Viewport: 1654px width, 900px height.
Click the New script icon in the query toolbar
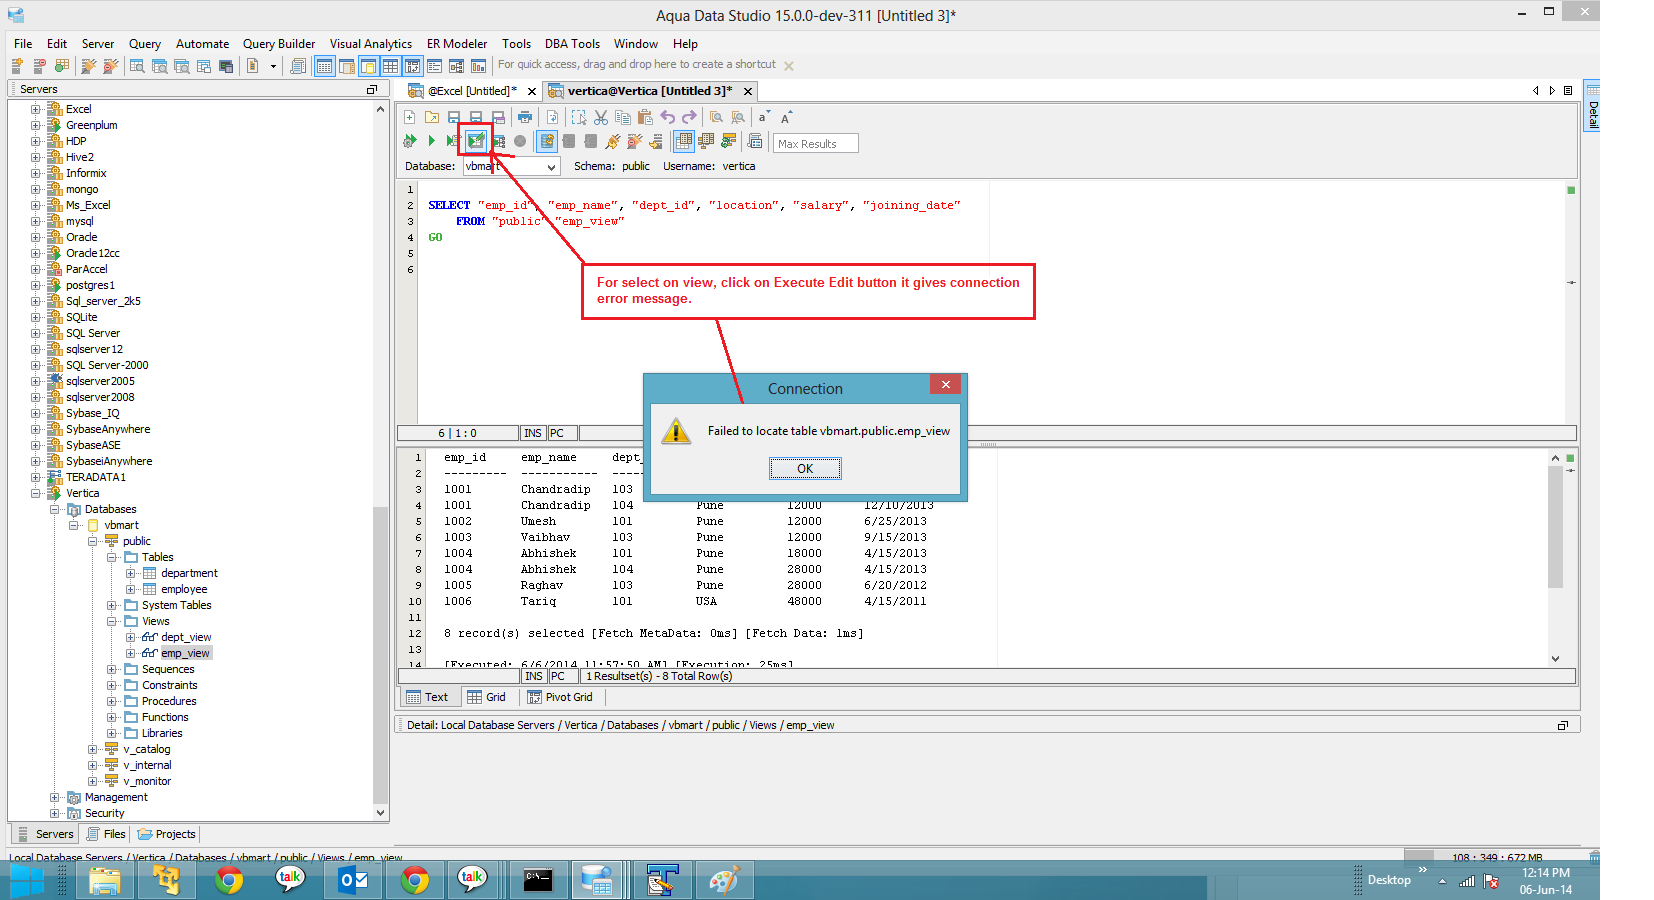point(410,117)
